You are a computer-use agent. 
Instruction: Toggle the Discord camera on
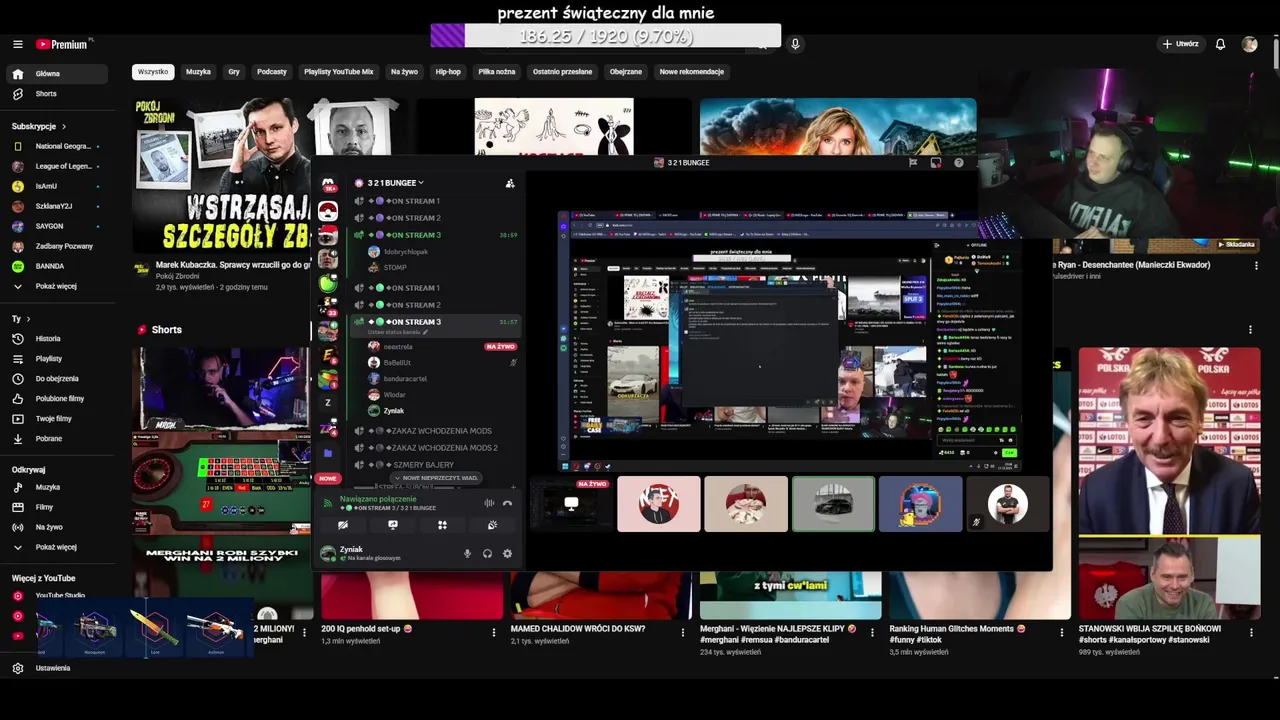click(x=343, y=525)
